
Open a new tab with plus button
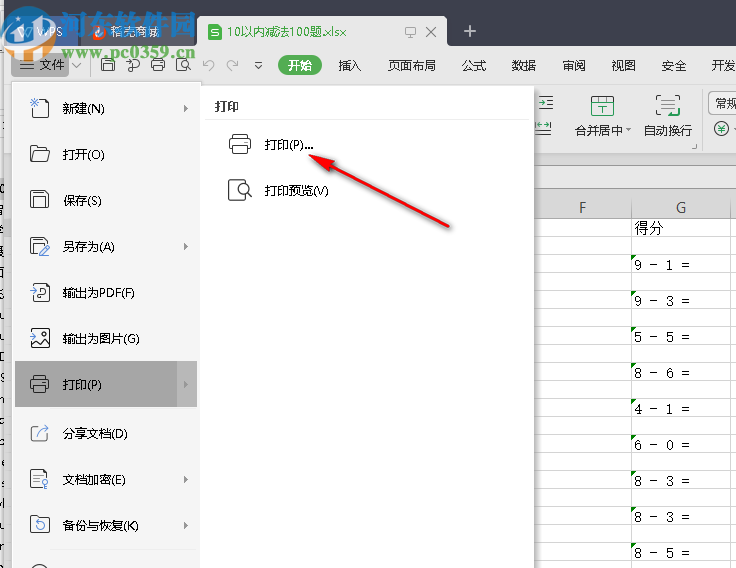pyautogui.click(x=469, y=31)
